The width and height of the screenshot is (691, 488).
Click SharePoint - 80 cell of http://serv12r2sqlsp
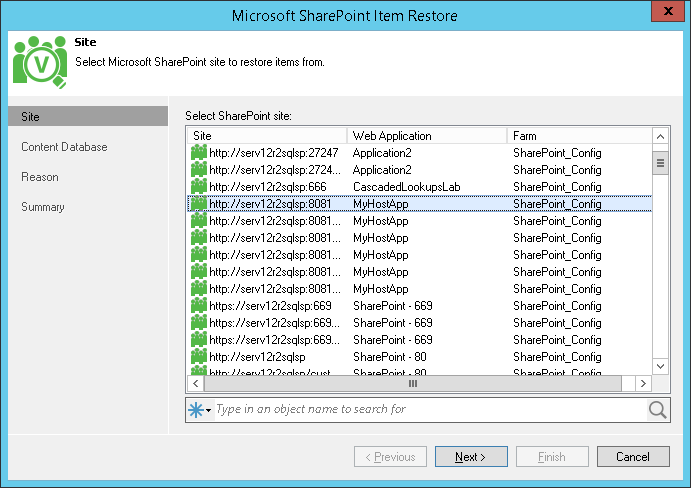click(390, 357)
